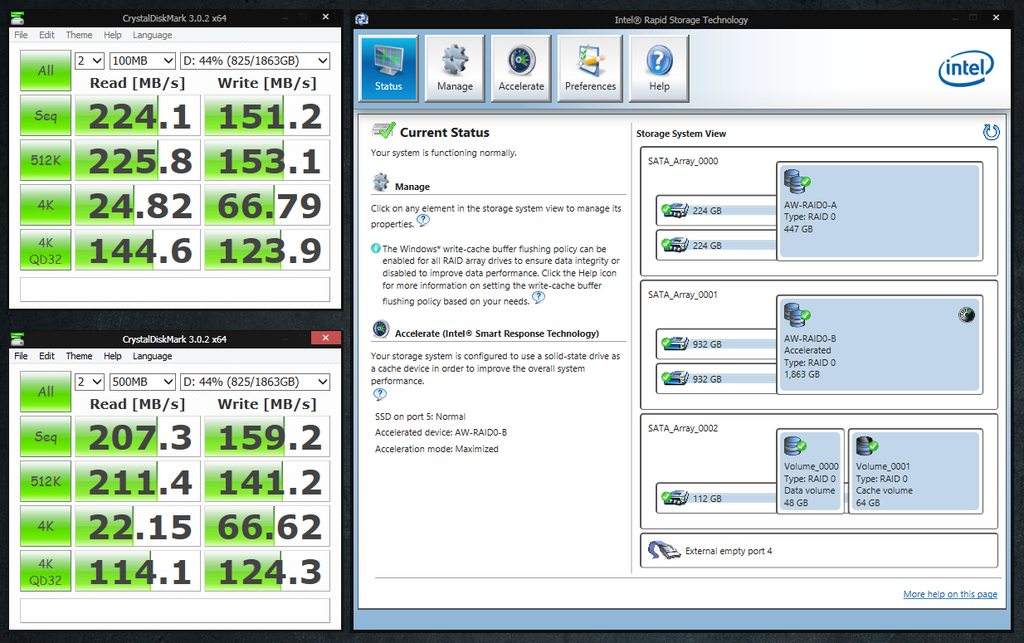Open Language menu in bottom CrystalDiskMark
This screenshot has width=1024, height=643.
point(152,356)
